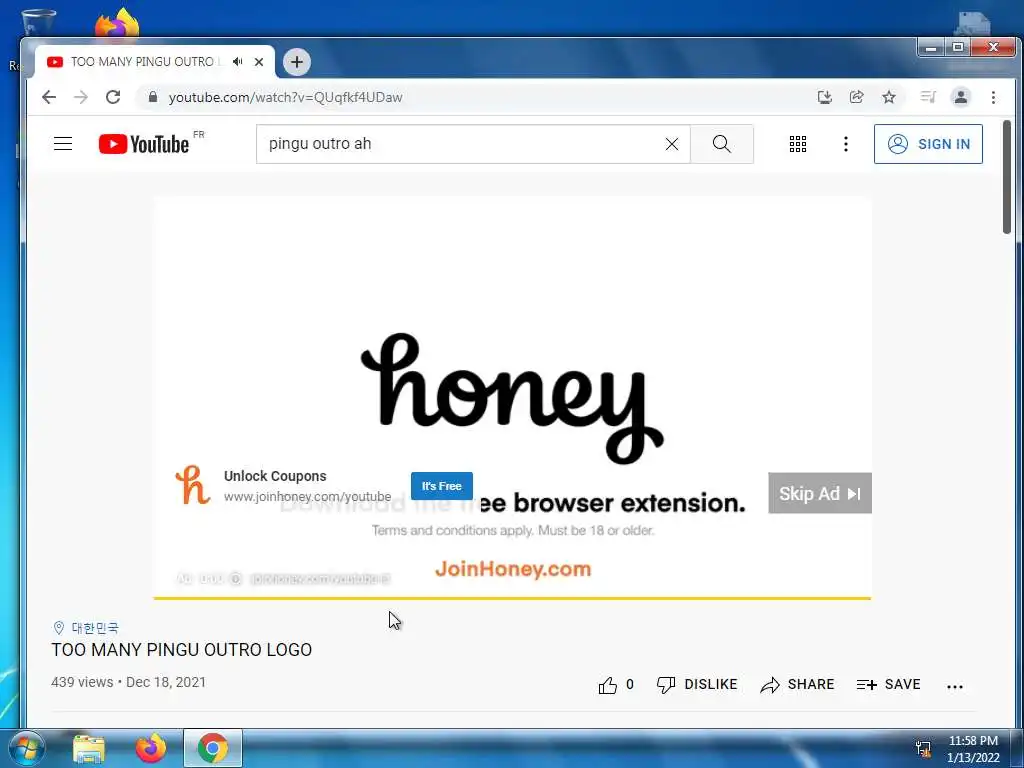The width and height of the screenshot is (1024, 768).
Task: Click the network icon in system tray
Action: tap(923, 748)
